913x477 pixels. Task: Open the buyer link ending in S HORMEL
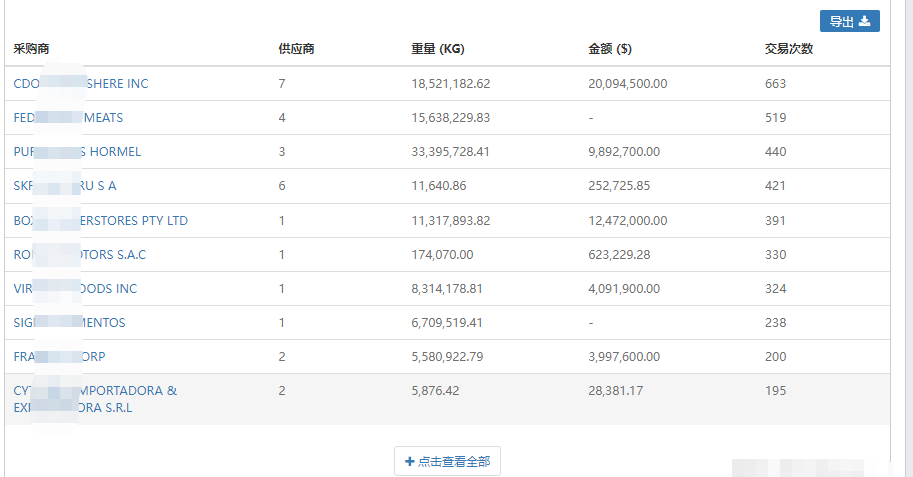point(77,151)
